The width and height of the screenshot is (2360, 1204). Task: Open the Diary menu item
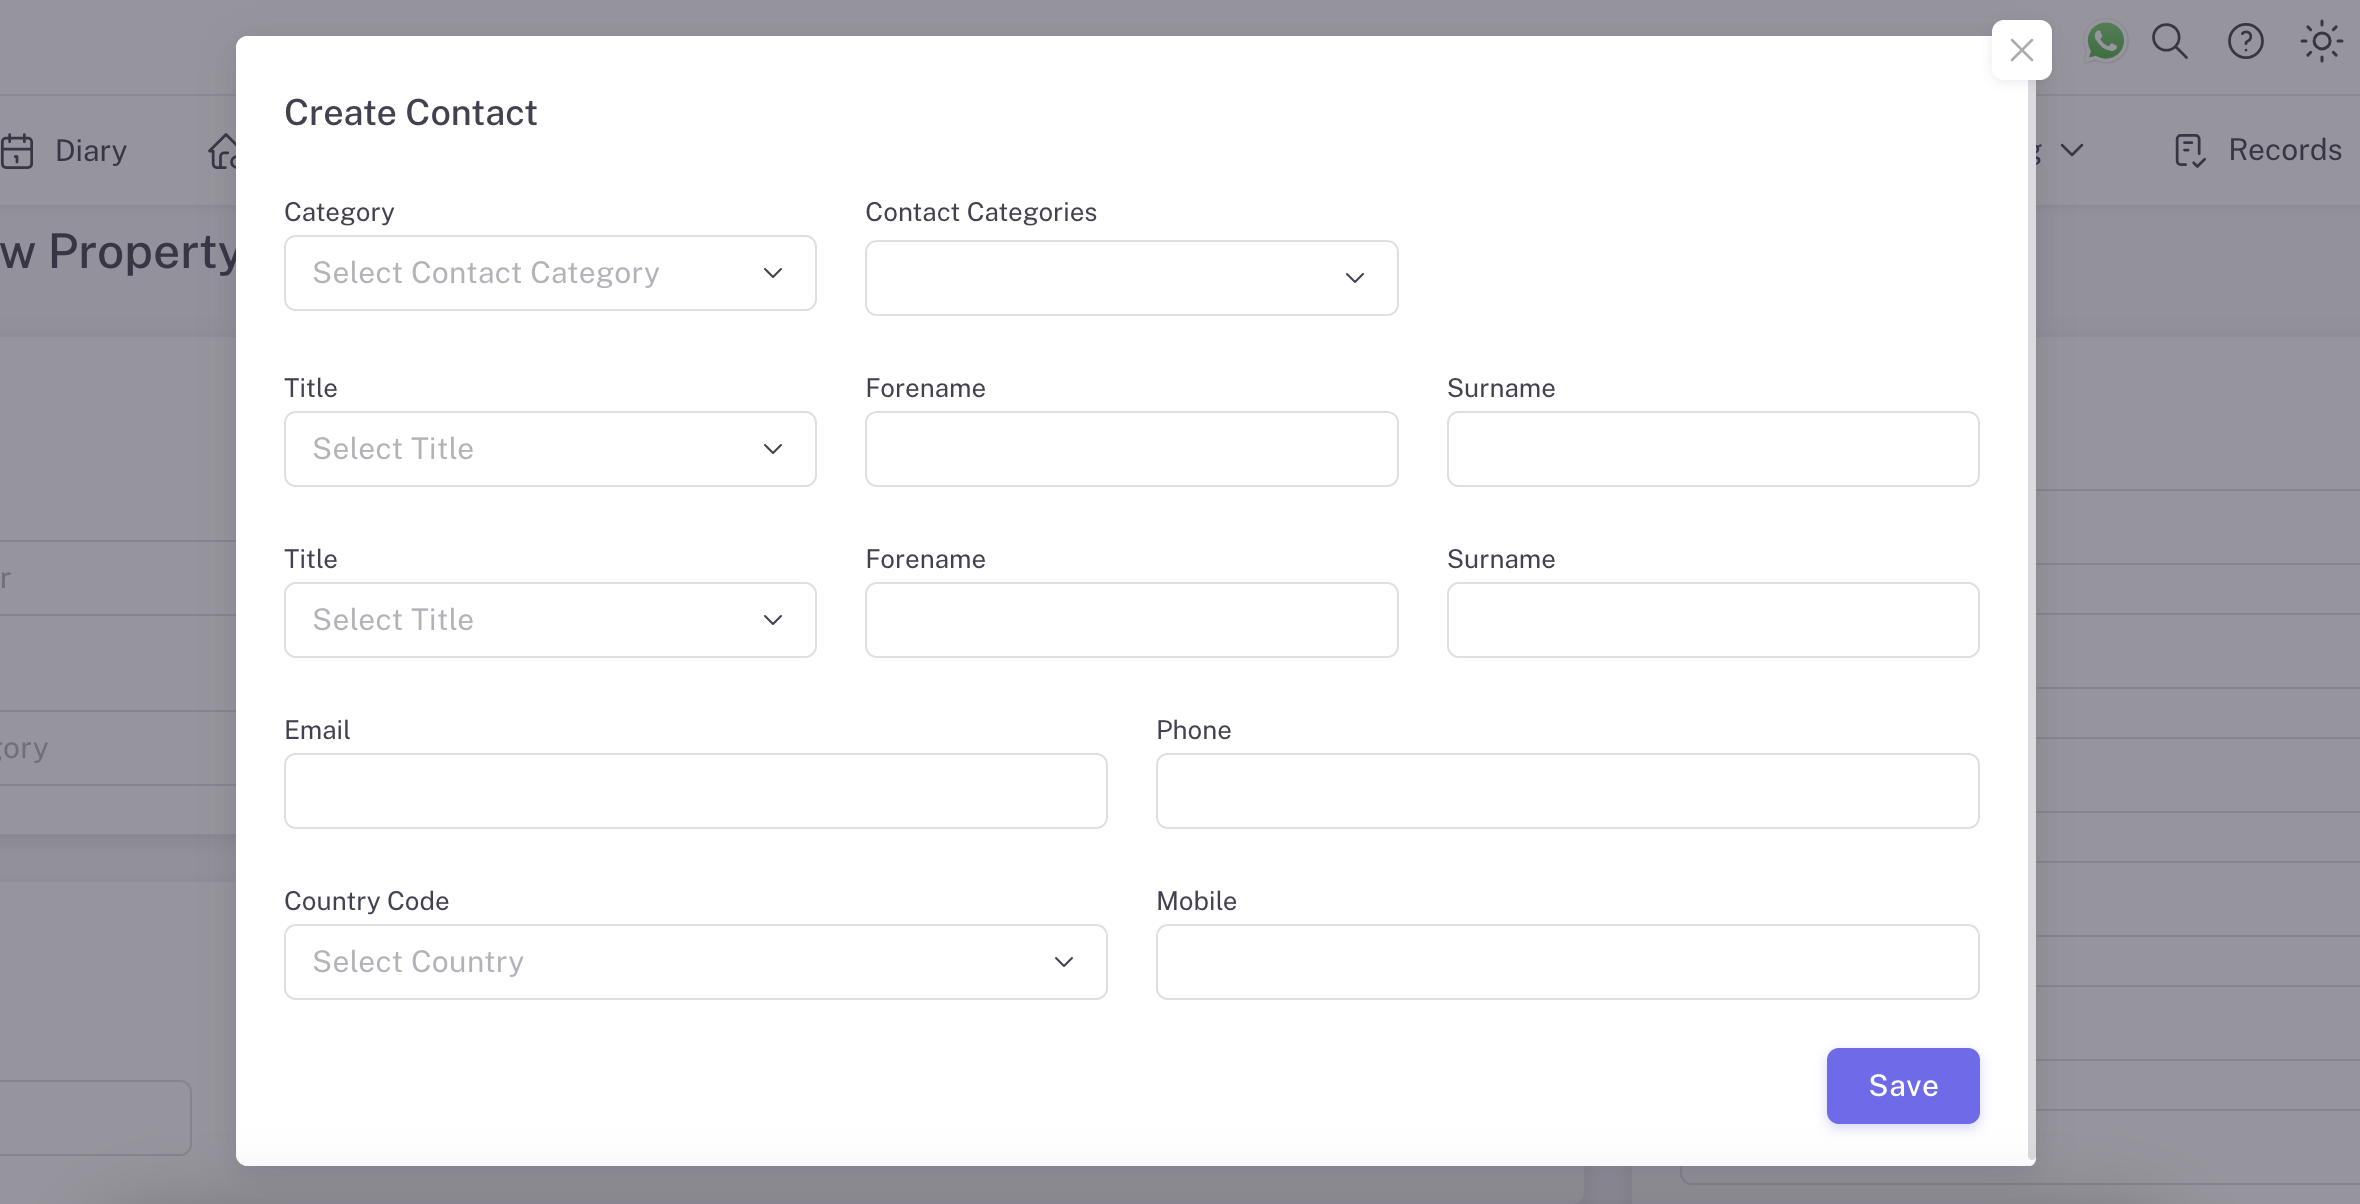[91, 151]
